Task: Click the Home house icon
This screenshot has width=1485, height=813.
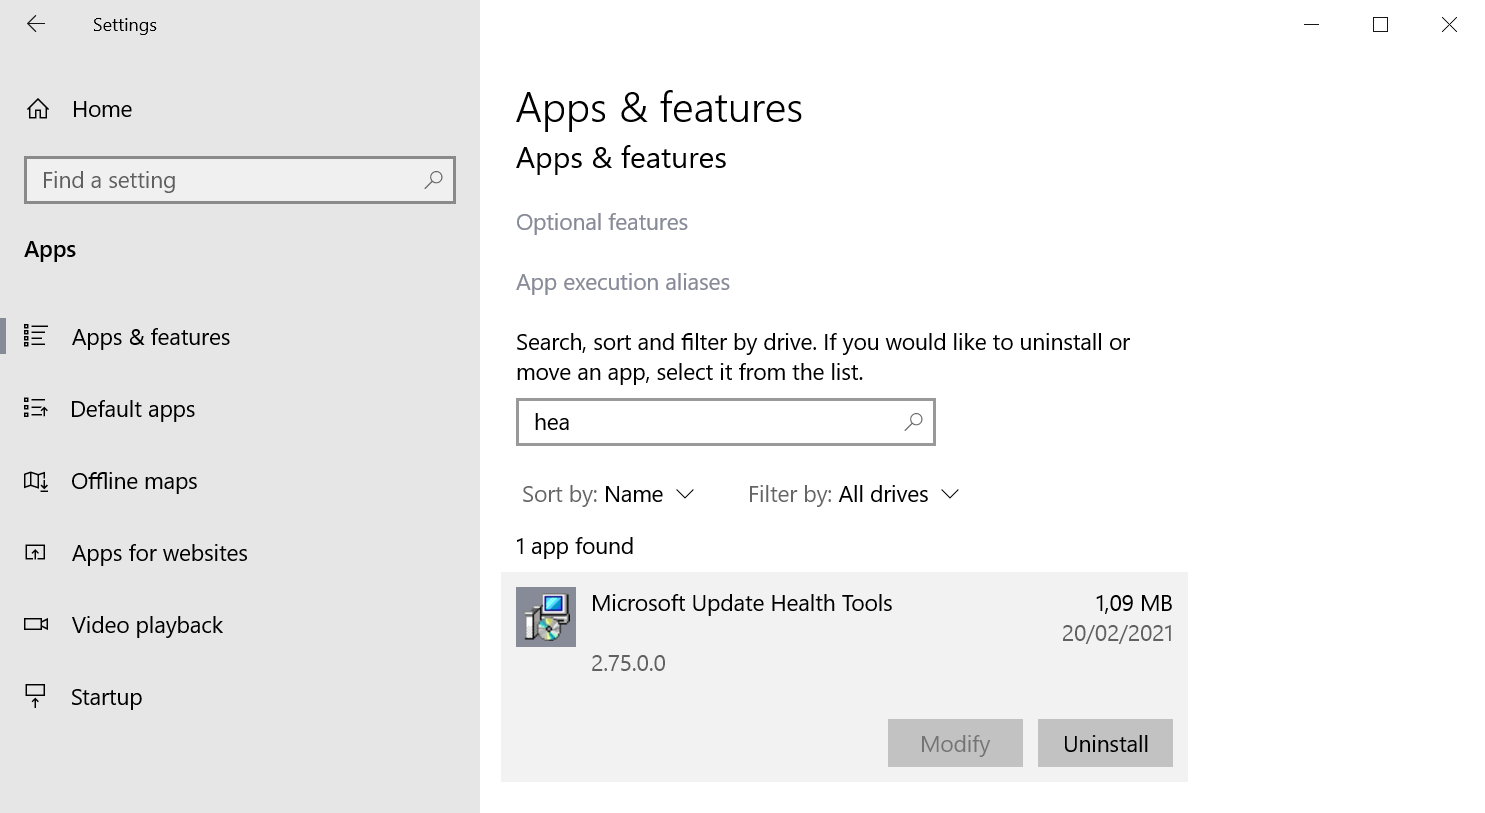Action: (38, 109)
